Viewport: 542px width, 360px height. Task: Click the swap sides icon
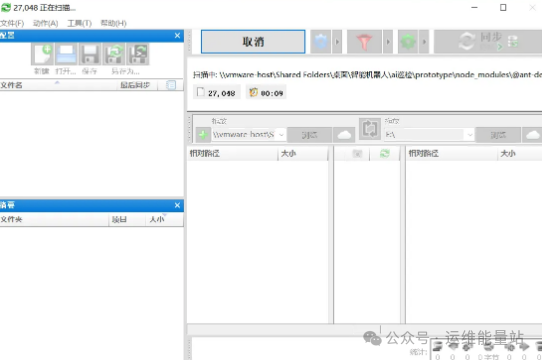(370, 129)
